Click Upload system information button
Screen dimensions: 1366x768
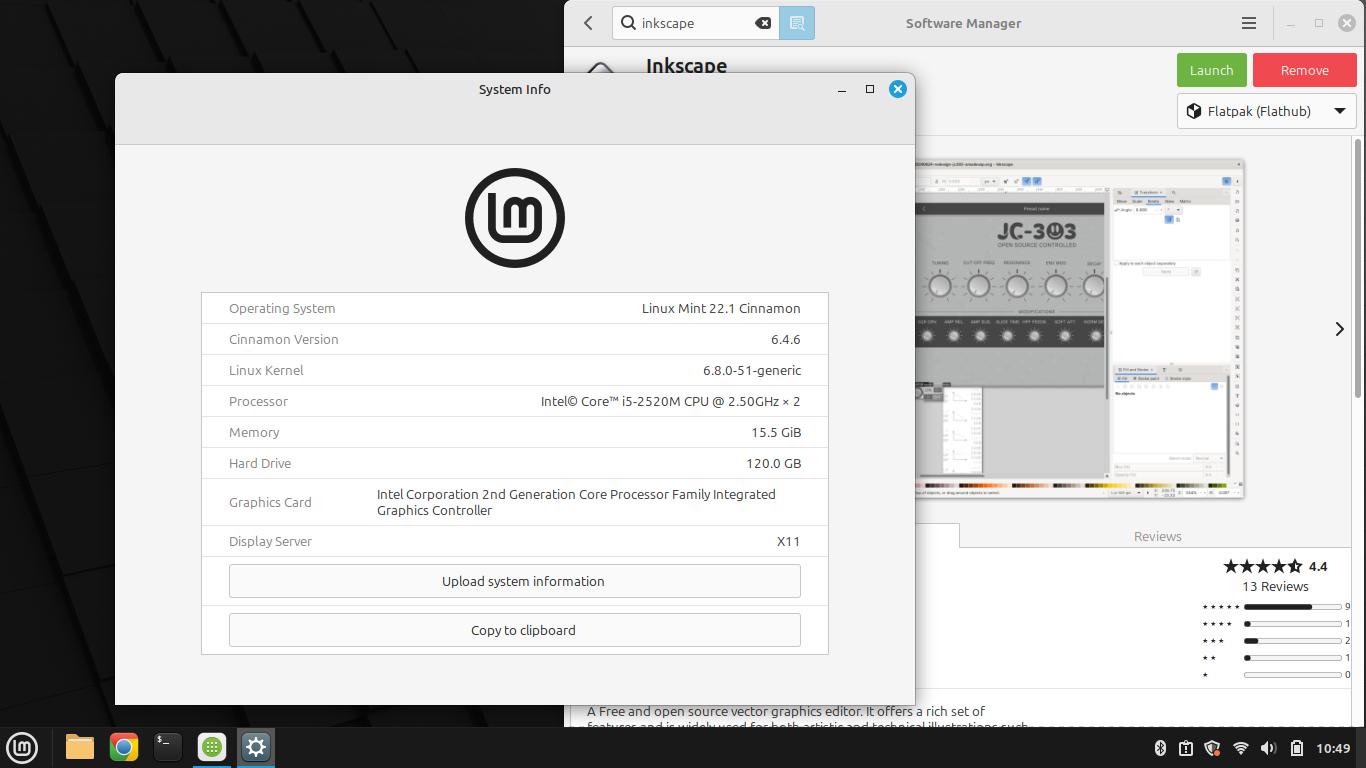tap(514, 581)
